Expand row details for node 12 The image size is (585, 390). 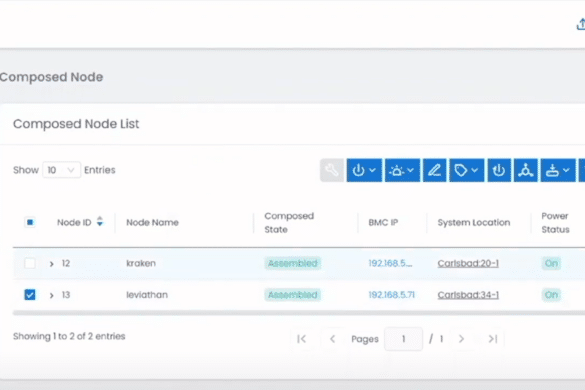click(51, 264)
